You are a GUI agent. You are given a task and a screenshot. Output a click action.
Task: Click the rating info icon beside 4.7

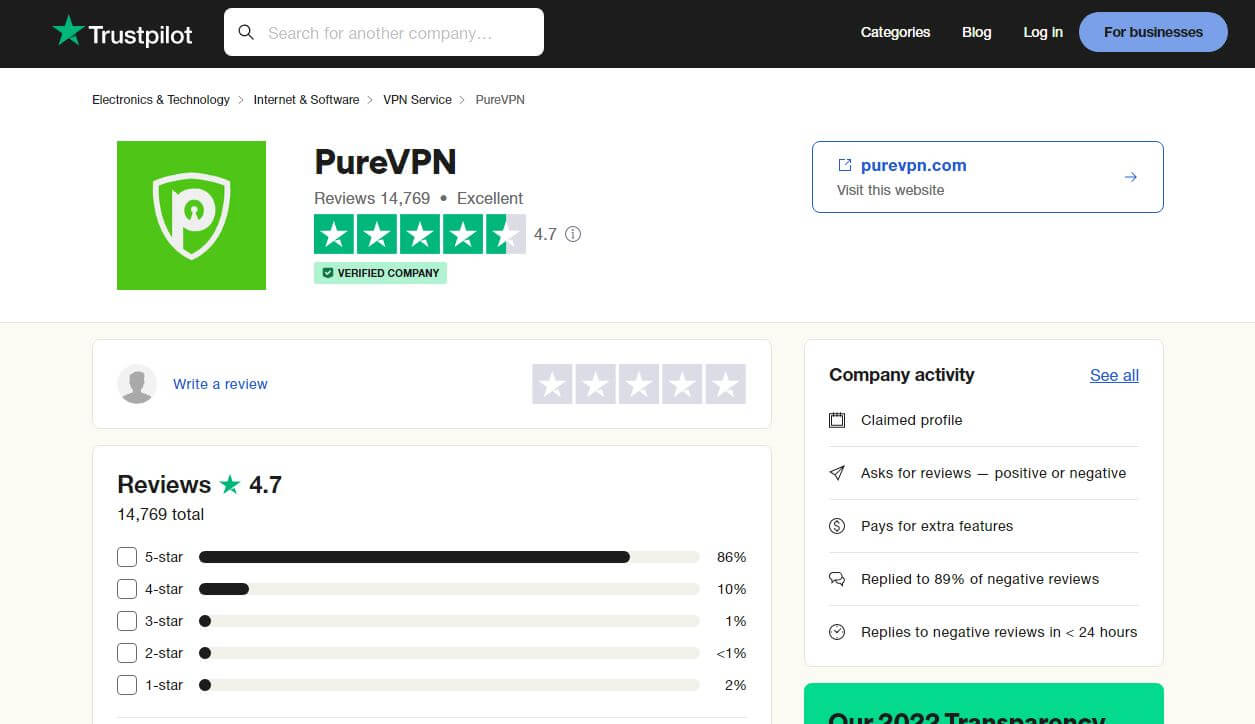pyautogui.click(x=573, y=234)
